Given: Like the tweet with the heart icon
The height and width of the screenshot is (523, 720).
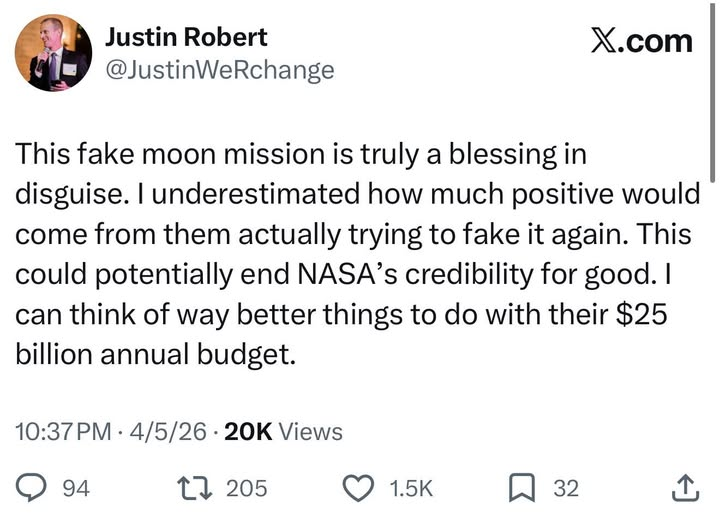Looking at the screenshot, I should (357, 487).
